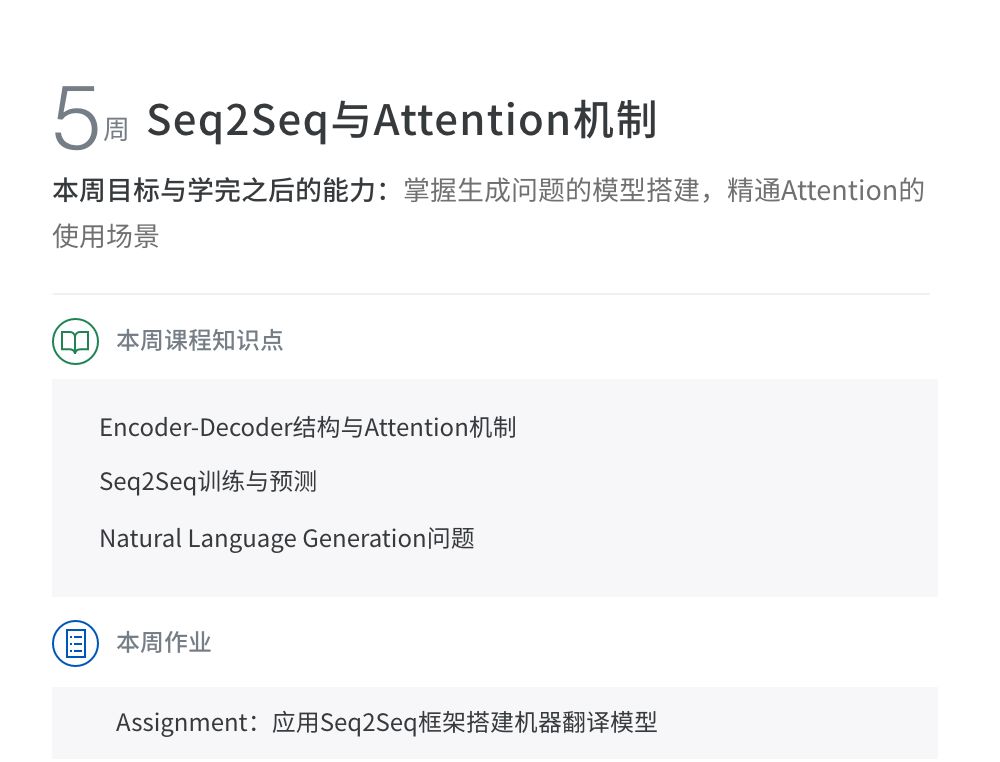
Task: Click the large week number 5
Action: pos(76,119)
